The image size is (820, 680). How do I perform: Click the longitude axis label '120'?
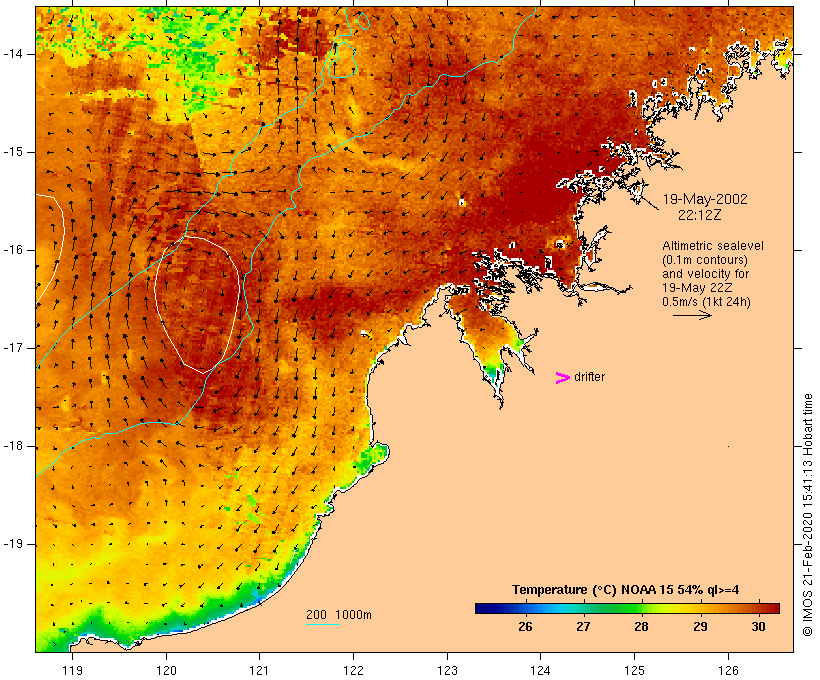click(x=166, y=671)
